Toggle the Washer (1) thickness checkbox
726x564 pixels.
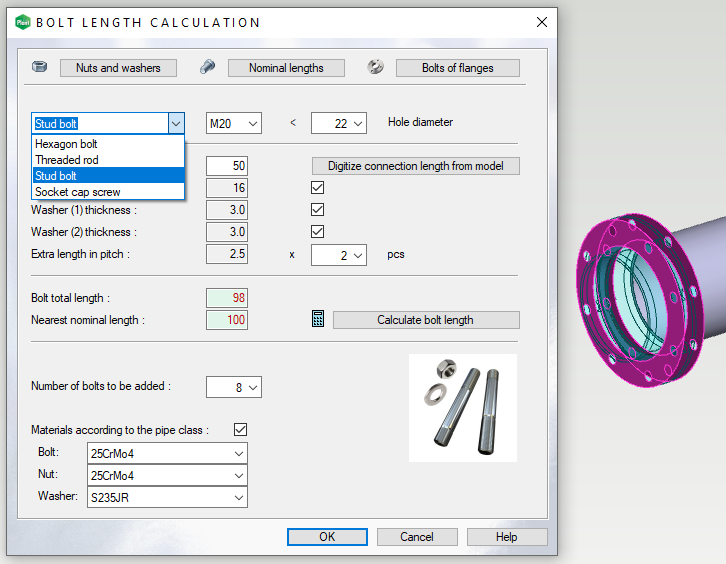[x=318, y=210]
